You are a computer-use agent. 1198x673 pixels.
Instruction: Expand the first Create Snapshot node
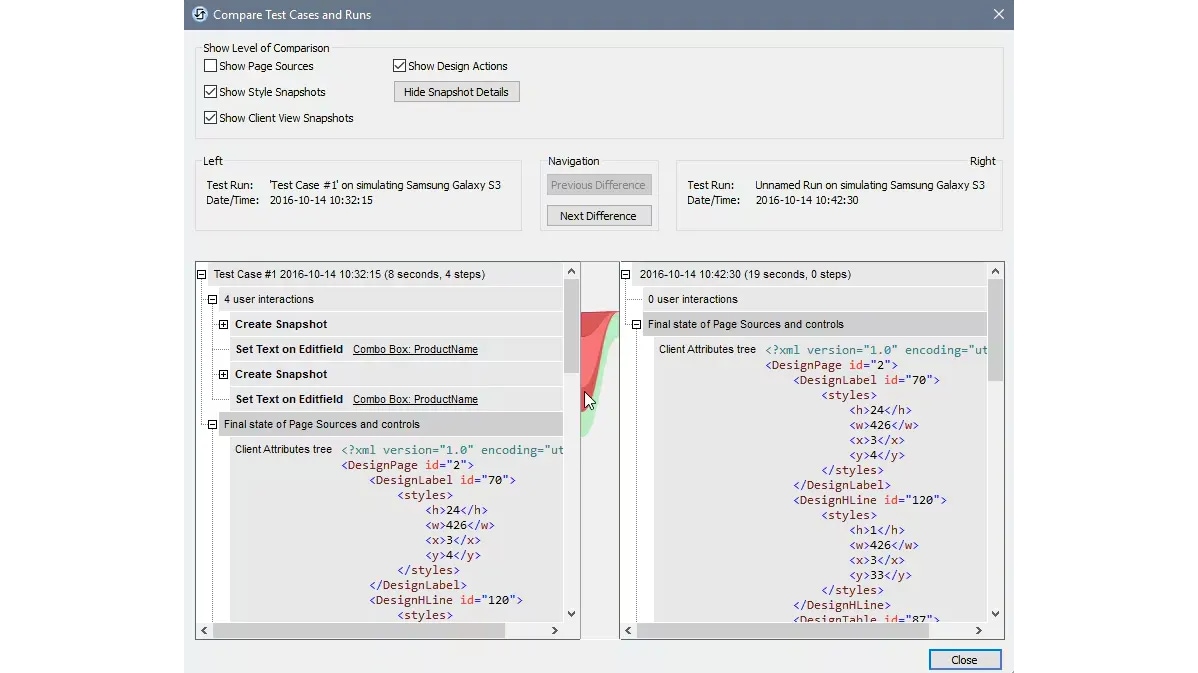pos(223,324)
